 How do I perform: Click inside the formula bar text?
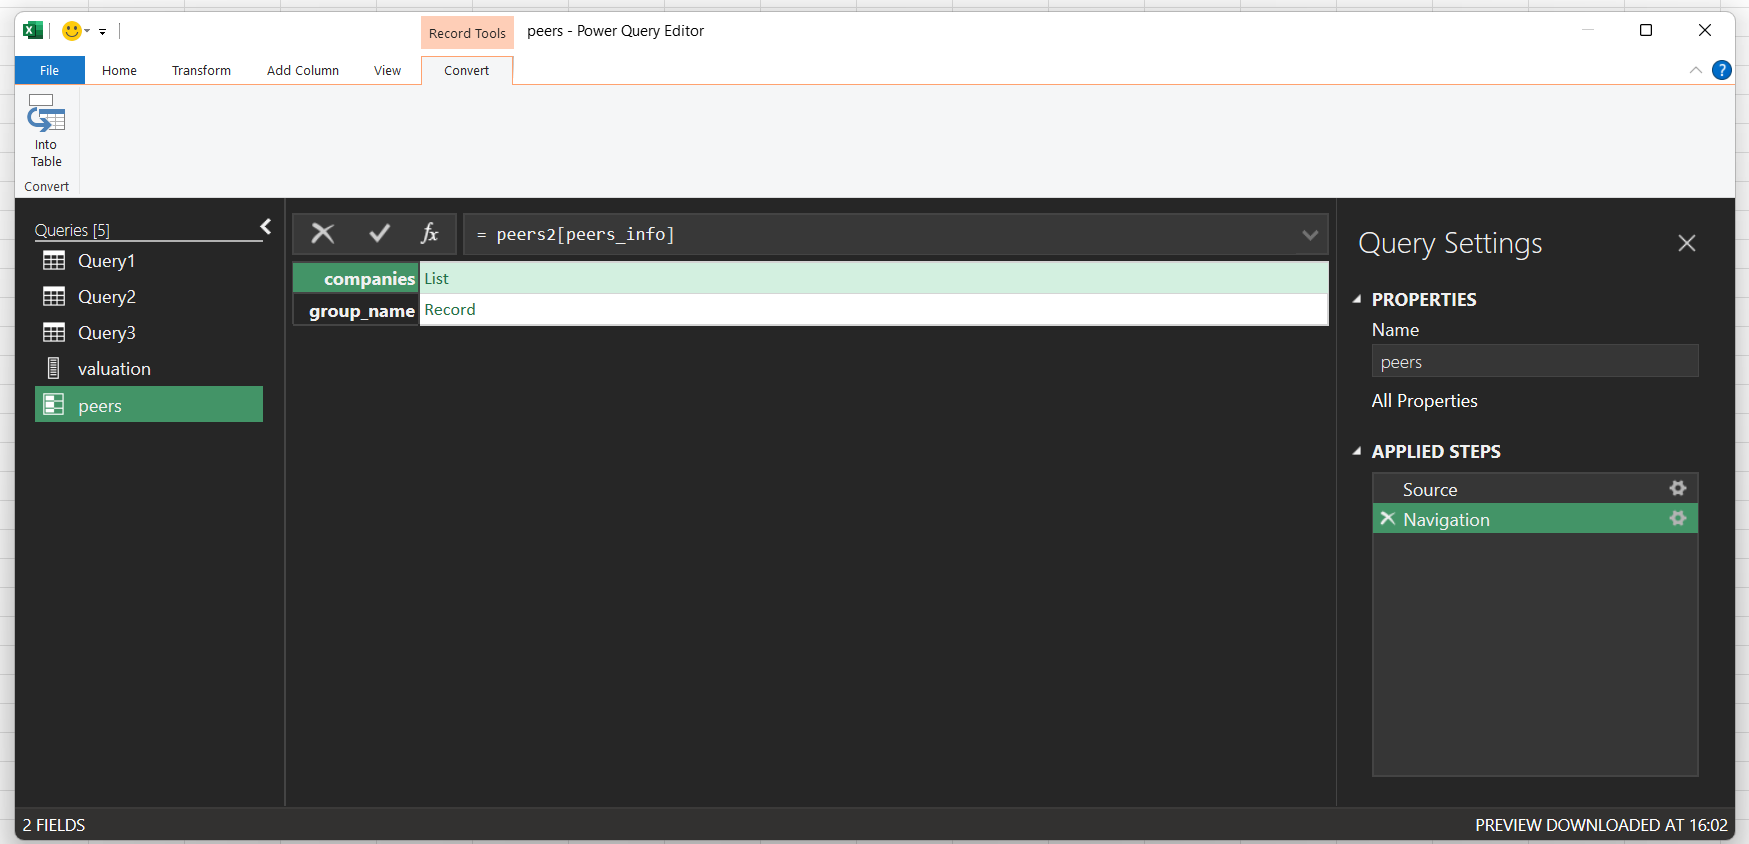585,234
